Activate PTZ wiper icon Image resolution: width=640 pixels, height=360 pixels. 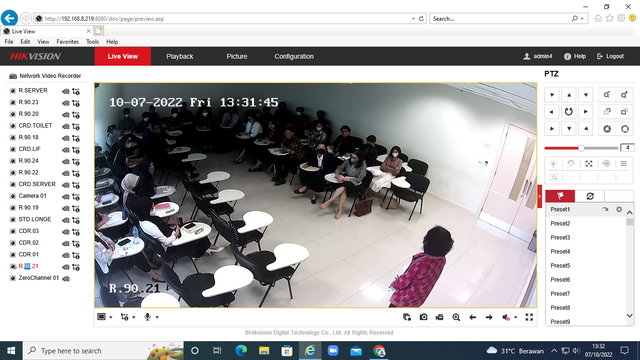571,164
